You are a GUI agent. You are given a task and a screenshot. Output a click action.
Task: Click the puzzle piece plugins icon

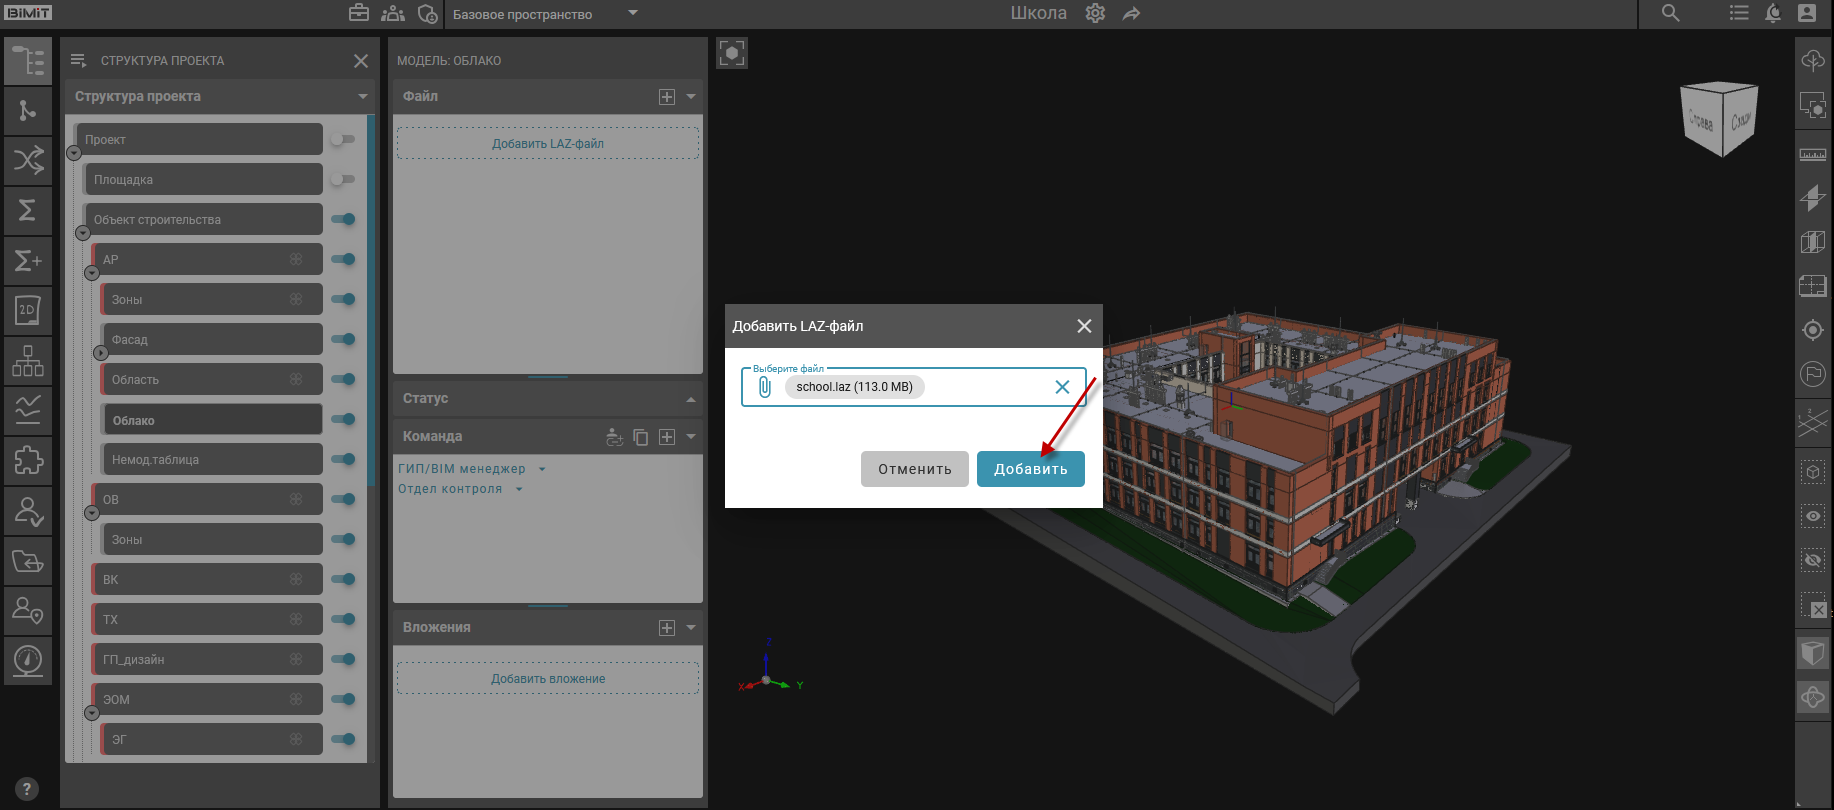point(28,460)
